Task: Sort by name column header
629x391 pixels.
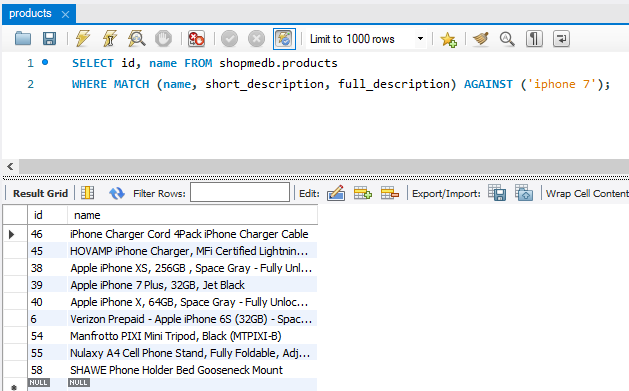Action: click(192, 215)
